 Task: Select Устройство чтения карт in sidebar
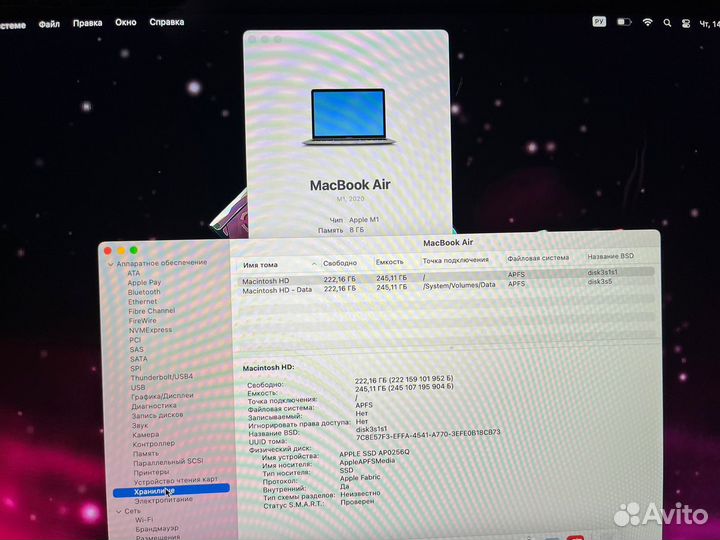pos(175,480)
